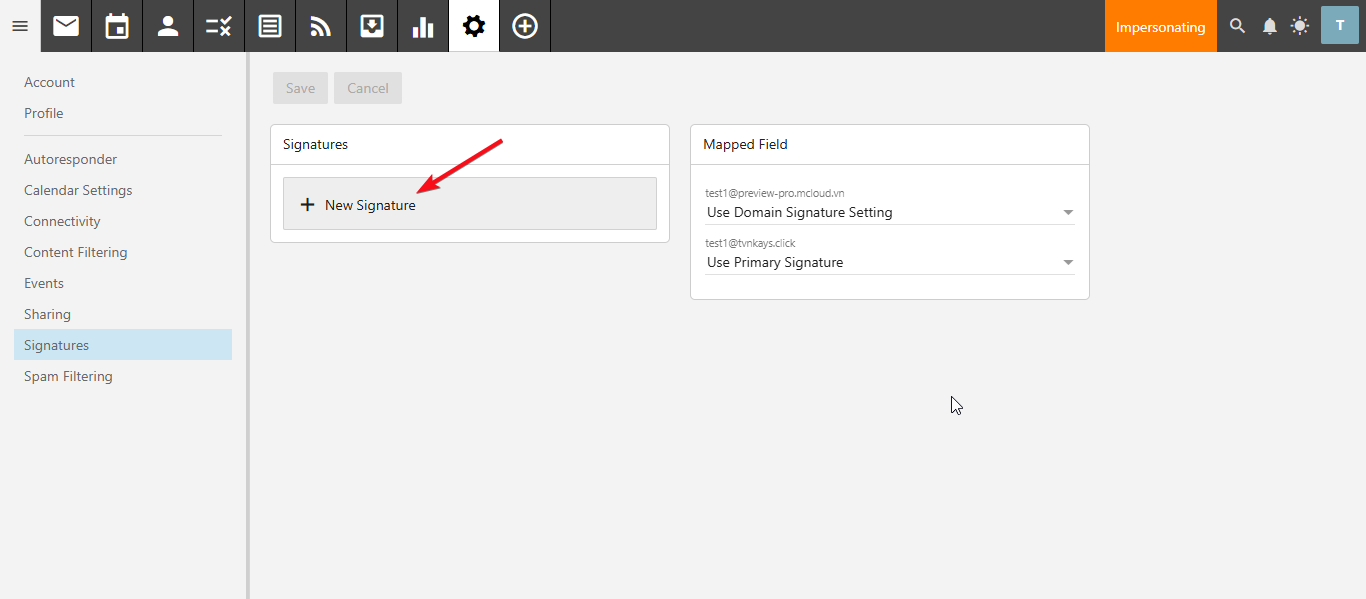Image resolution: width=1366 pixels, height=599 pixels.
Task: Go to Contacts person icon
Action: pos(168,26)
